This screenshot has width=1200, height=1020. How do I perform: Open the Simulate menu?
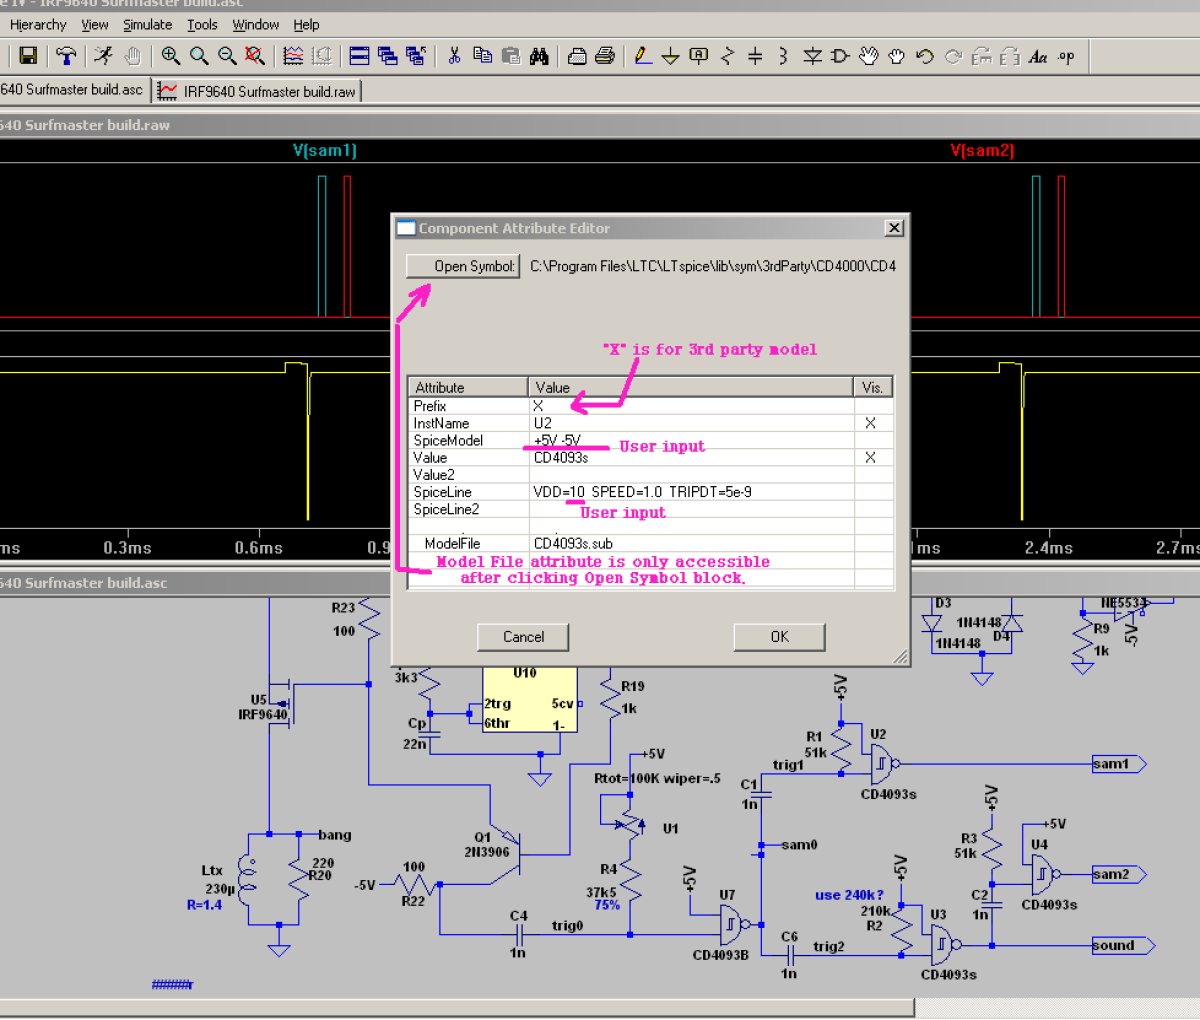tap(147, 24)
